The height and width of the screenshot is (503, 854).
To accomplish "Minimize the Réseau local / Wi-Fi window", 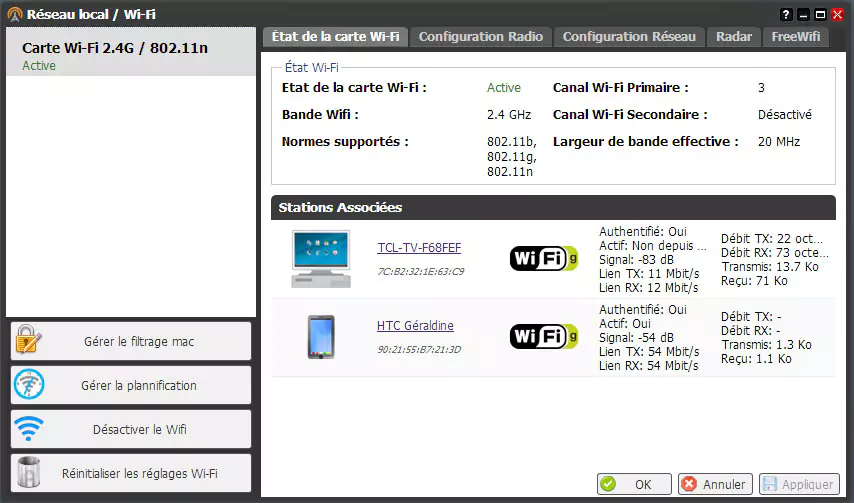I will tap(803, 15).
